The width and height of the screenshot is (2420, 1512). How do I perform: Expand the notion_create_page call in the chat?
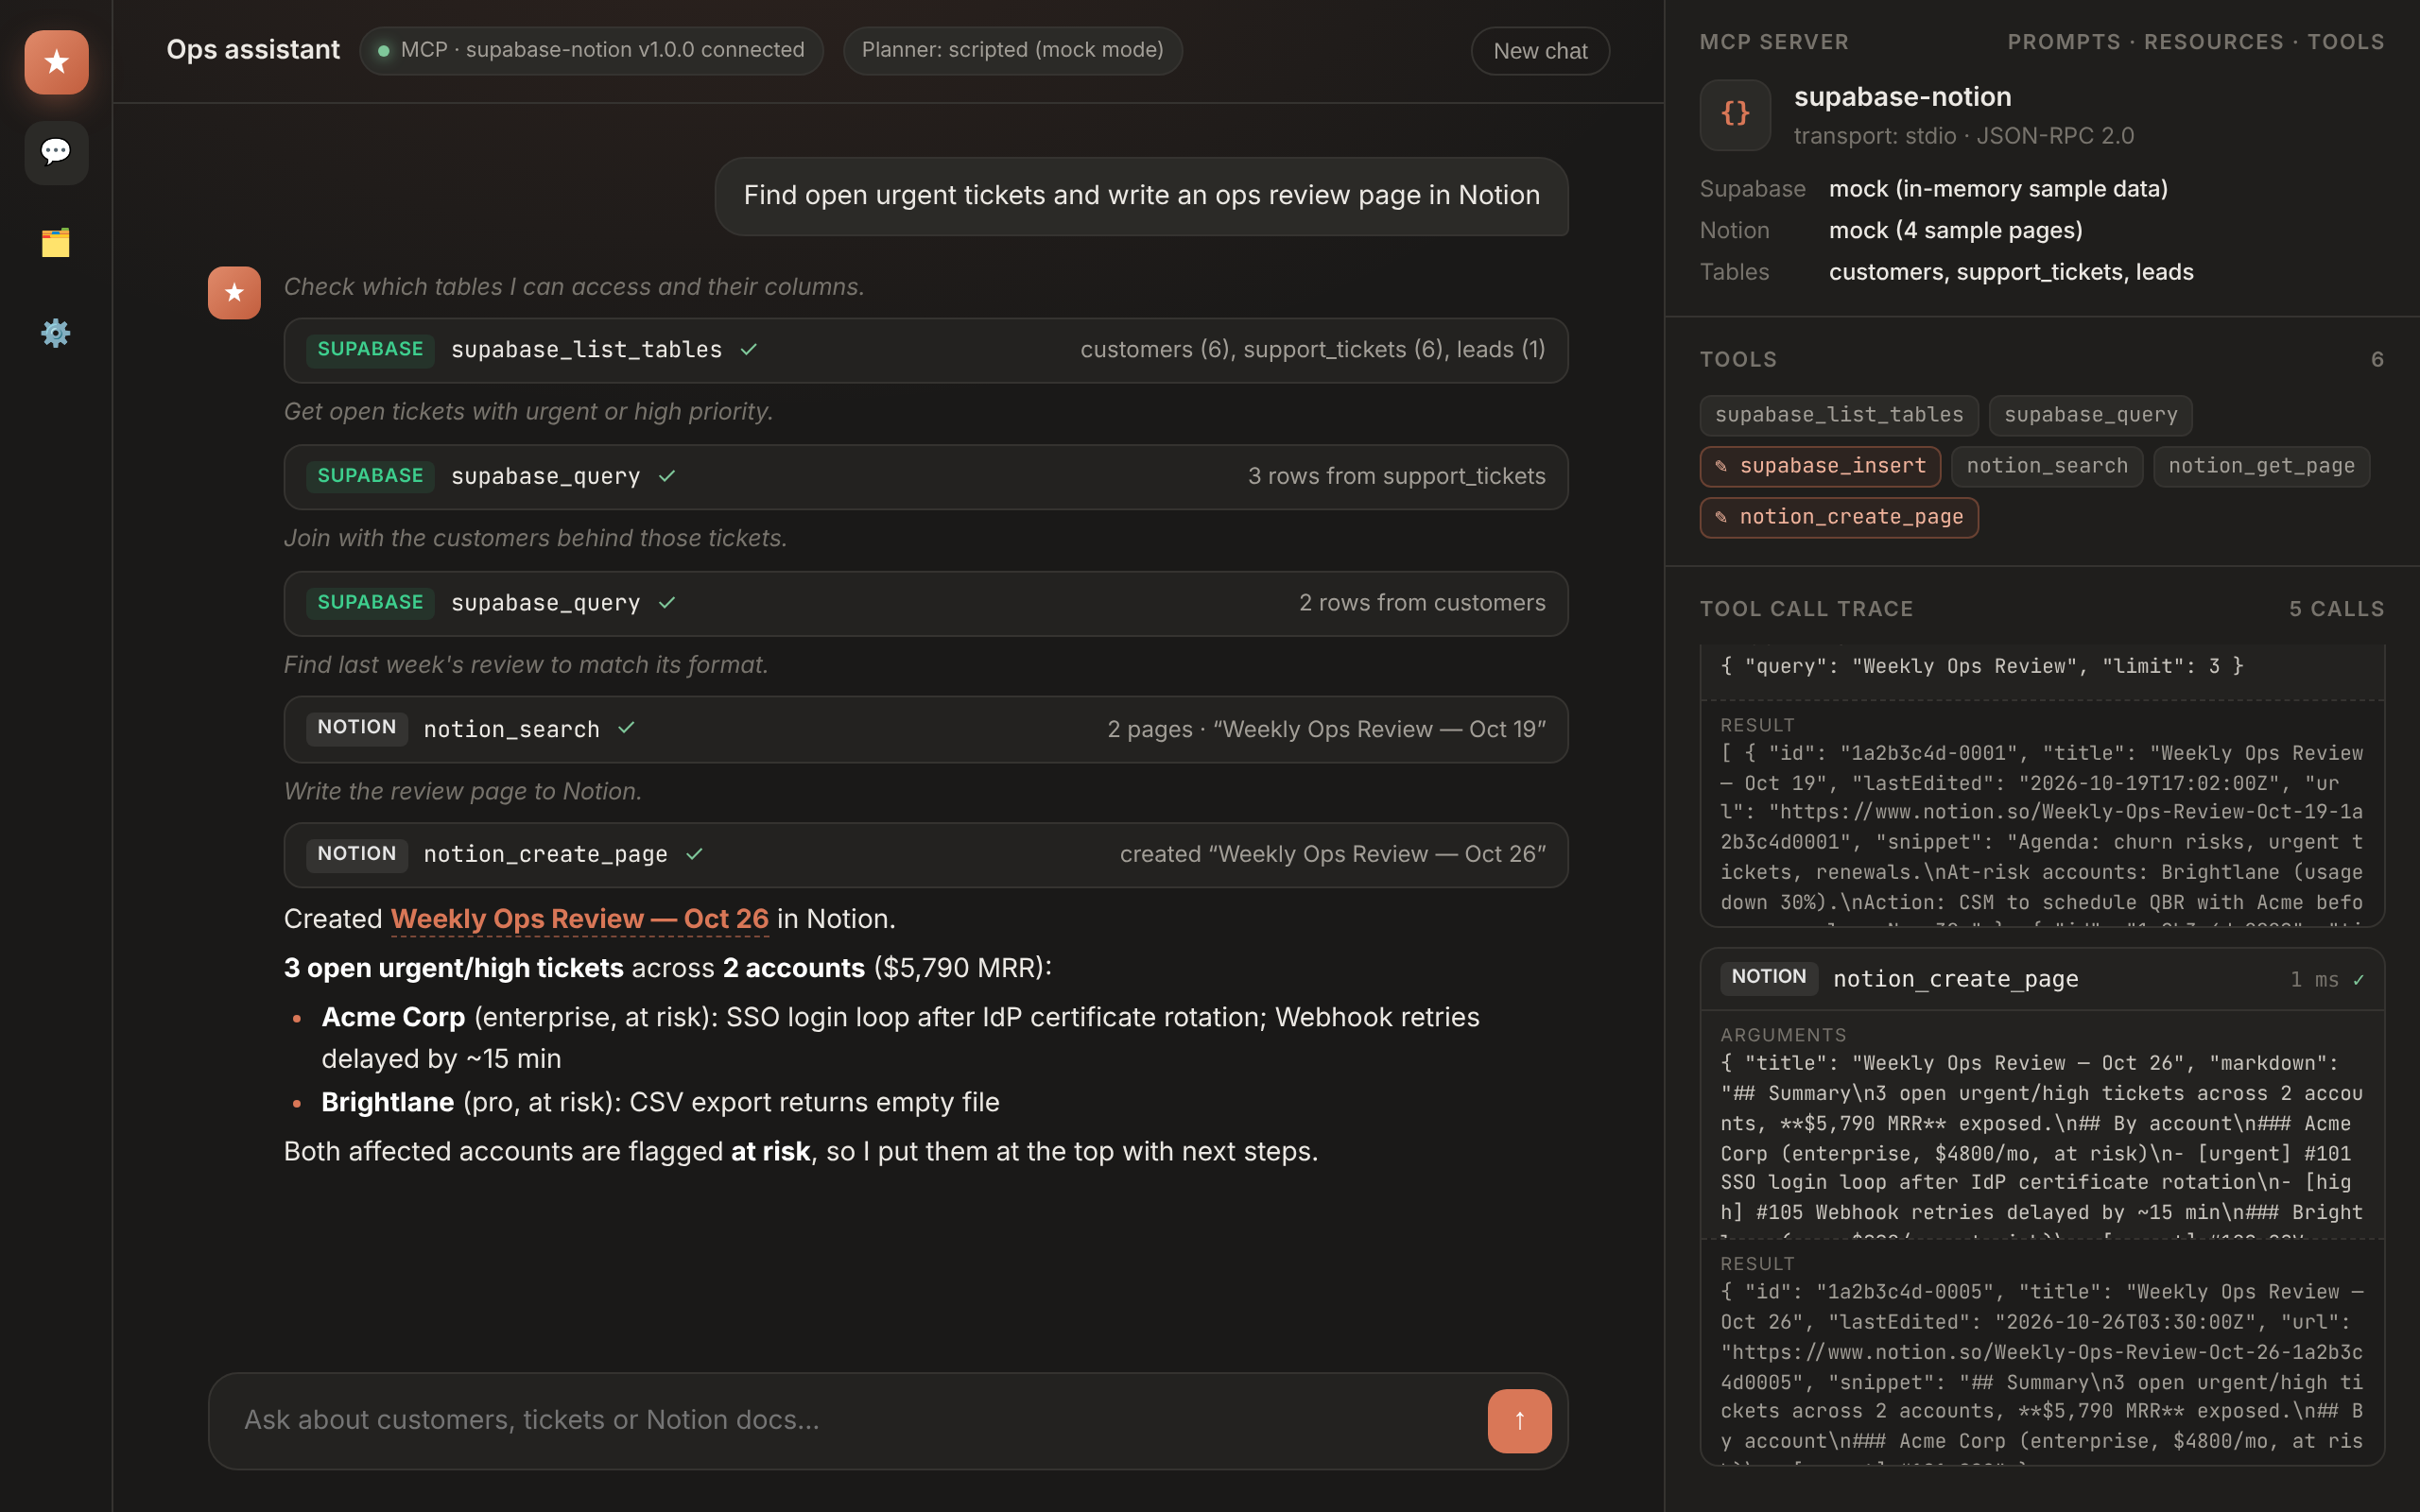[925, 855]
